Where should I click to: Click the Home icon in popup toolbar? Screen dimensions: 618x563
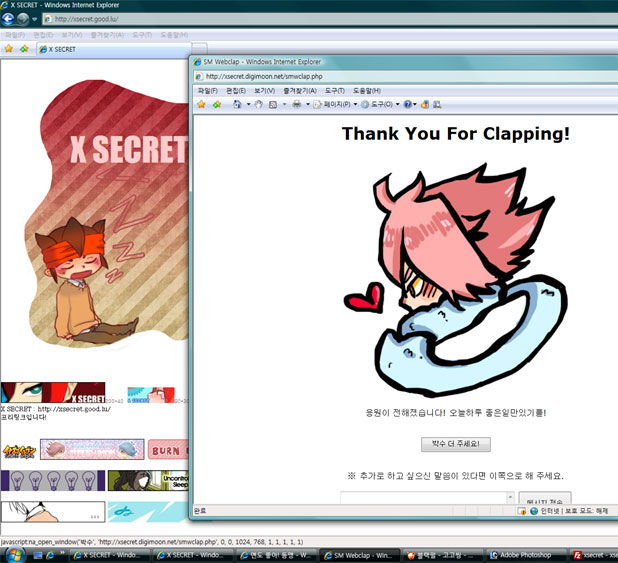237,104
